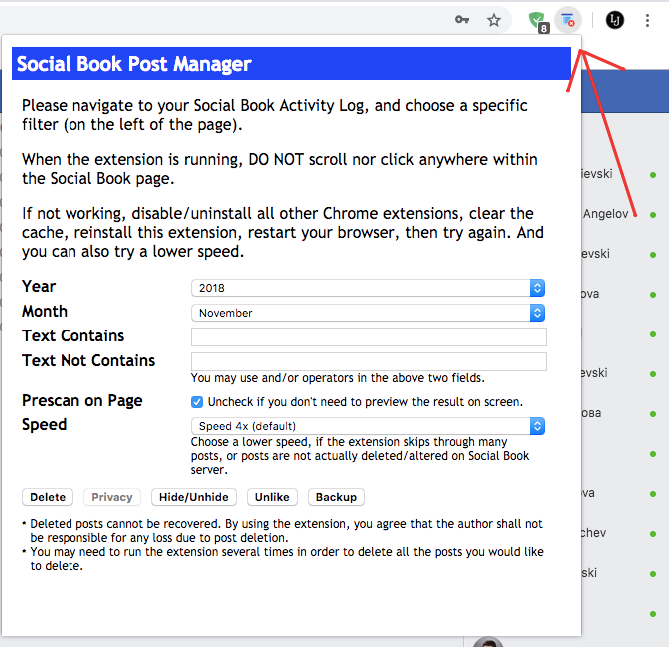This screenshot has height=647, width=669.
Task: Click the Text Contains input field
Action: coord(369,337)
